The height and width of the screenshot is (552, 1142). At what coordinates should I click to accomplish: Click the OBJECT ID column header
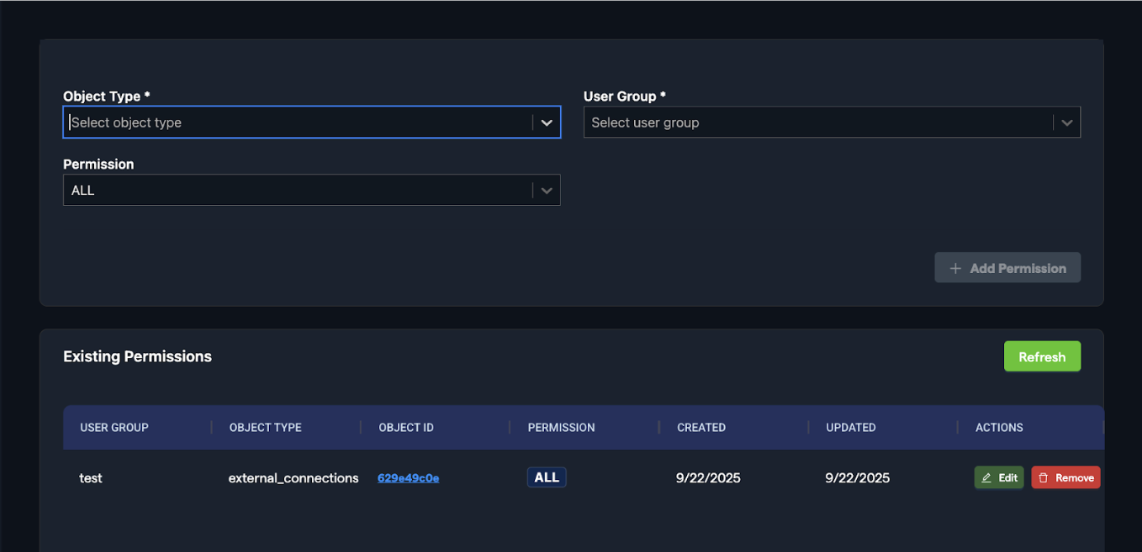pyautogui.click(x=406, y=427)
